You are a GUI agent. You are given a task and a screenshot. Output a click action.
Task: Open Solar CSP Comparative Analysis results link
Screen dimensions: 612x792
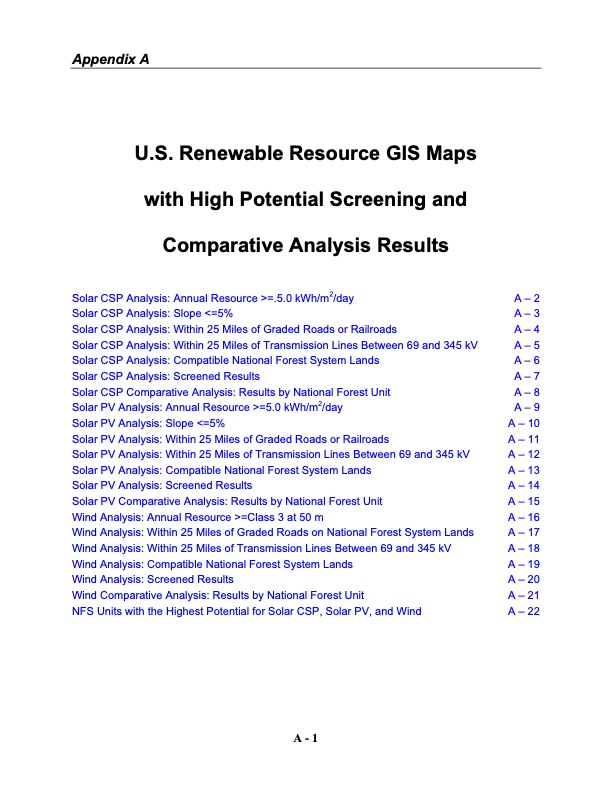(231, 392)
